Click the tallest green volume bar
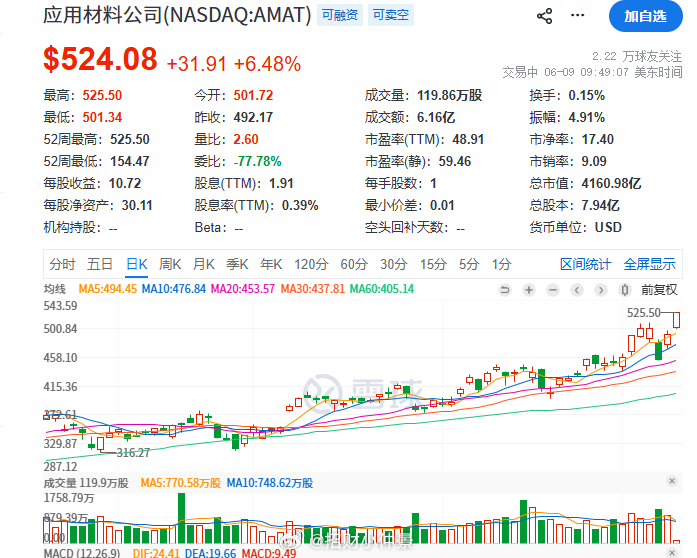This screenshot has height=558, width=697. (181, 518)
